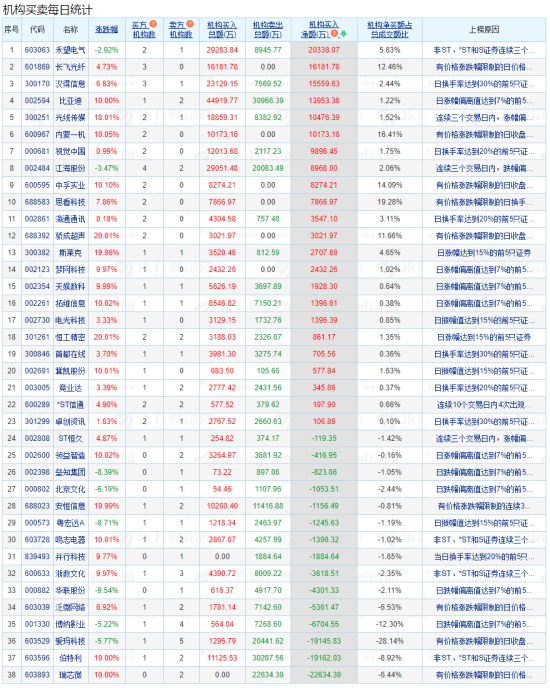Image resolution: width=550 pixels, height=688 pixels.
Task: Open 上榜原因 link in 比亚迪 row
Action: [484, 101]
